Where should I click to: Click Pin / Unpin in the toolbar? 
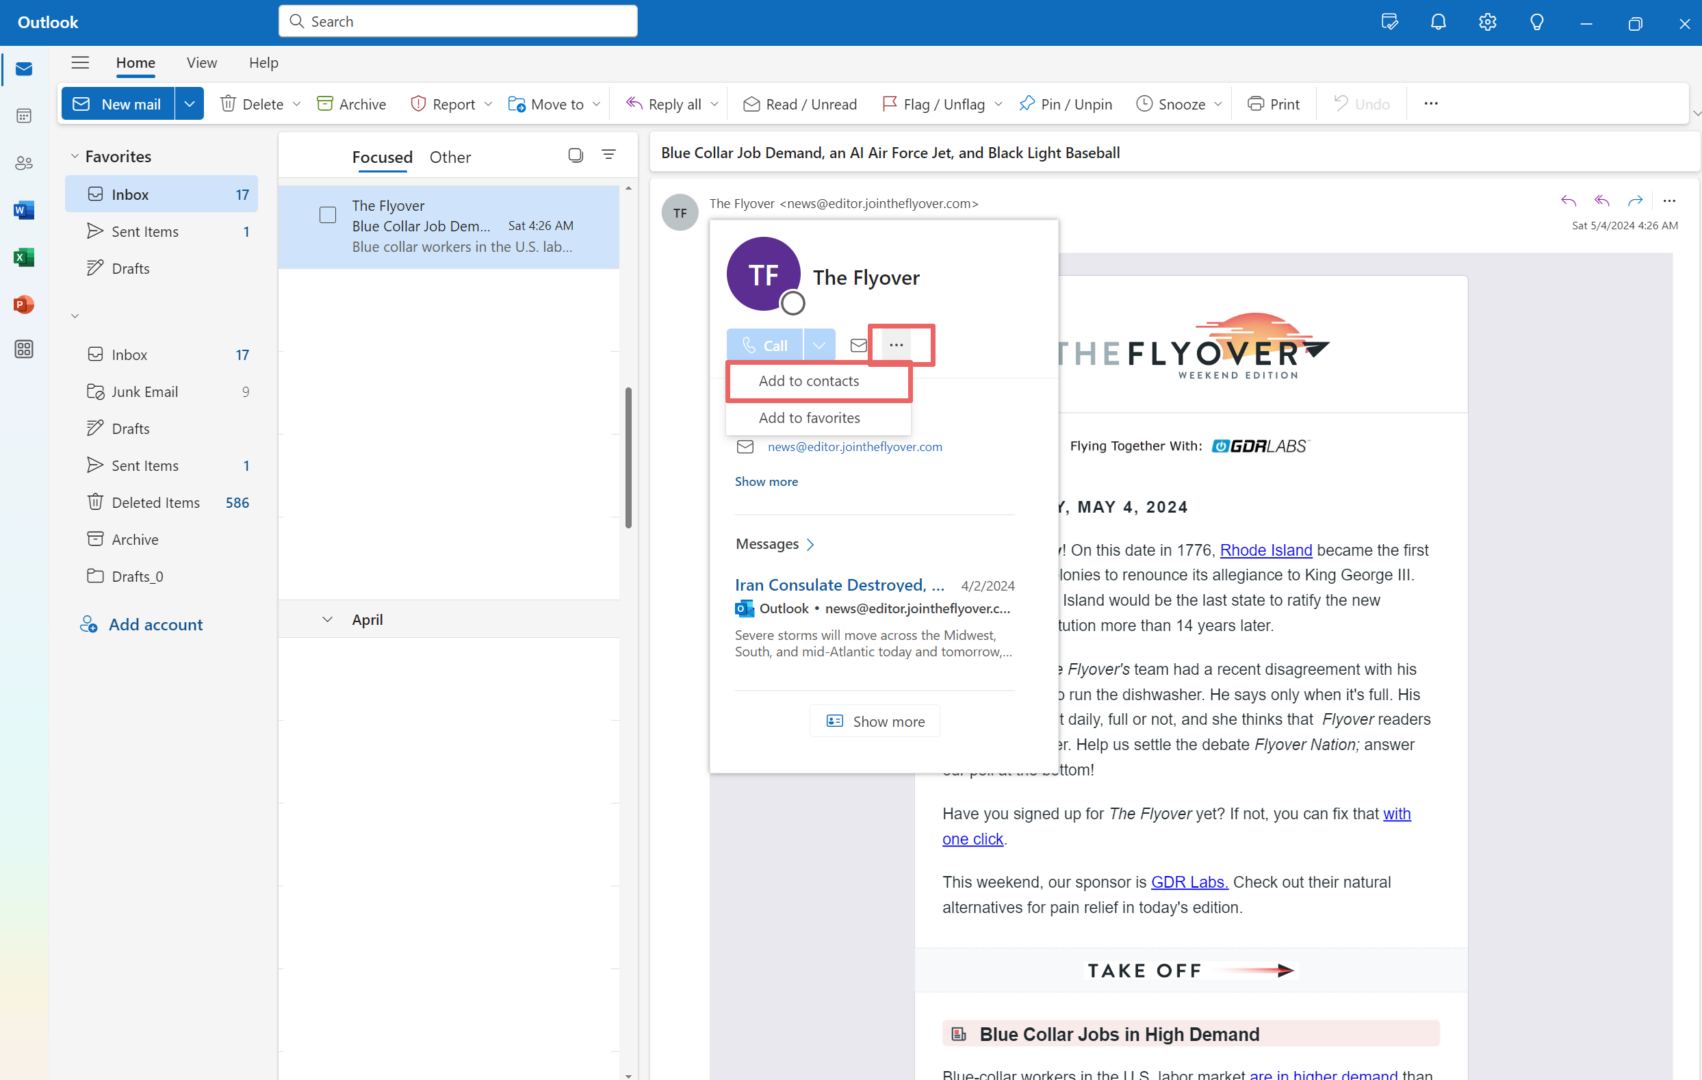point(1066,104)
